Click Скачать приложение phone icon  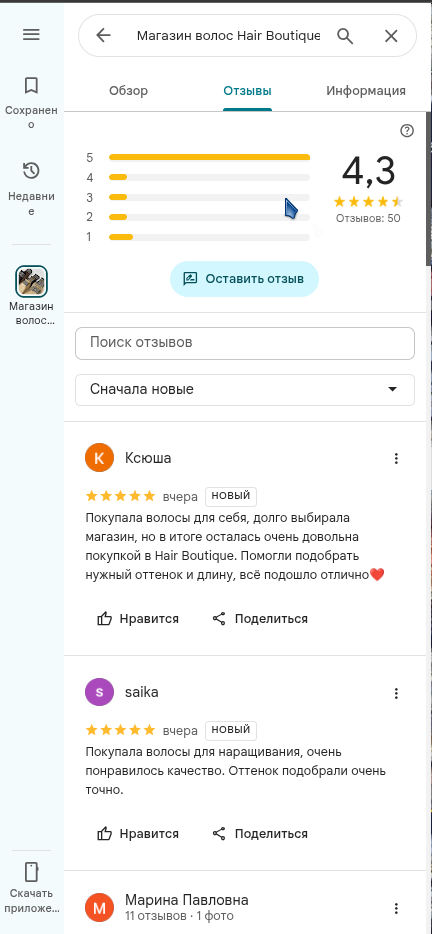pyautogui.click(x=31, y=872)
